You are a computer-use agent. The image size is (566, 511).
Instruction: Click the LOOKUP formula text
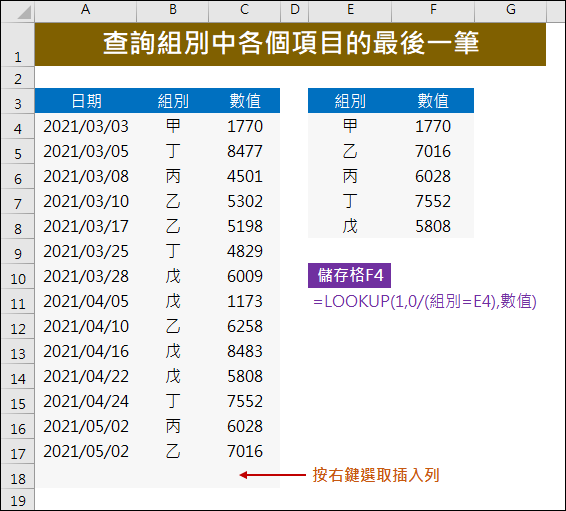click(425, 301)
